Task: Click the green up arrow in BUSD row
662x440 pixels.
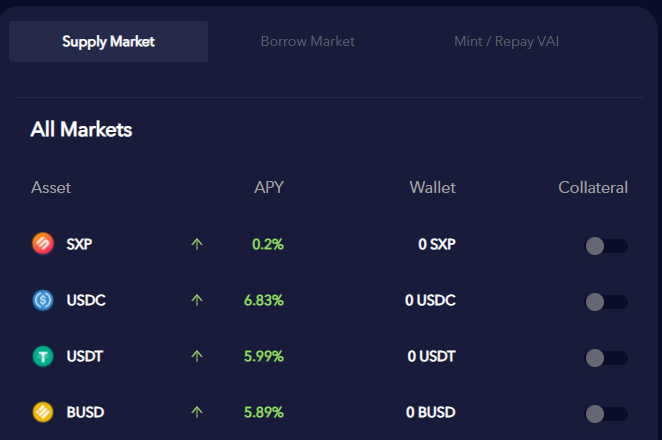Action: point(197,412)
